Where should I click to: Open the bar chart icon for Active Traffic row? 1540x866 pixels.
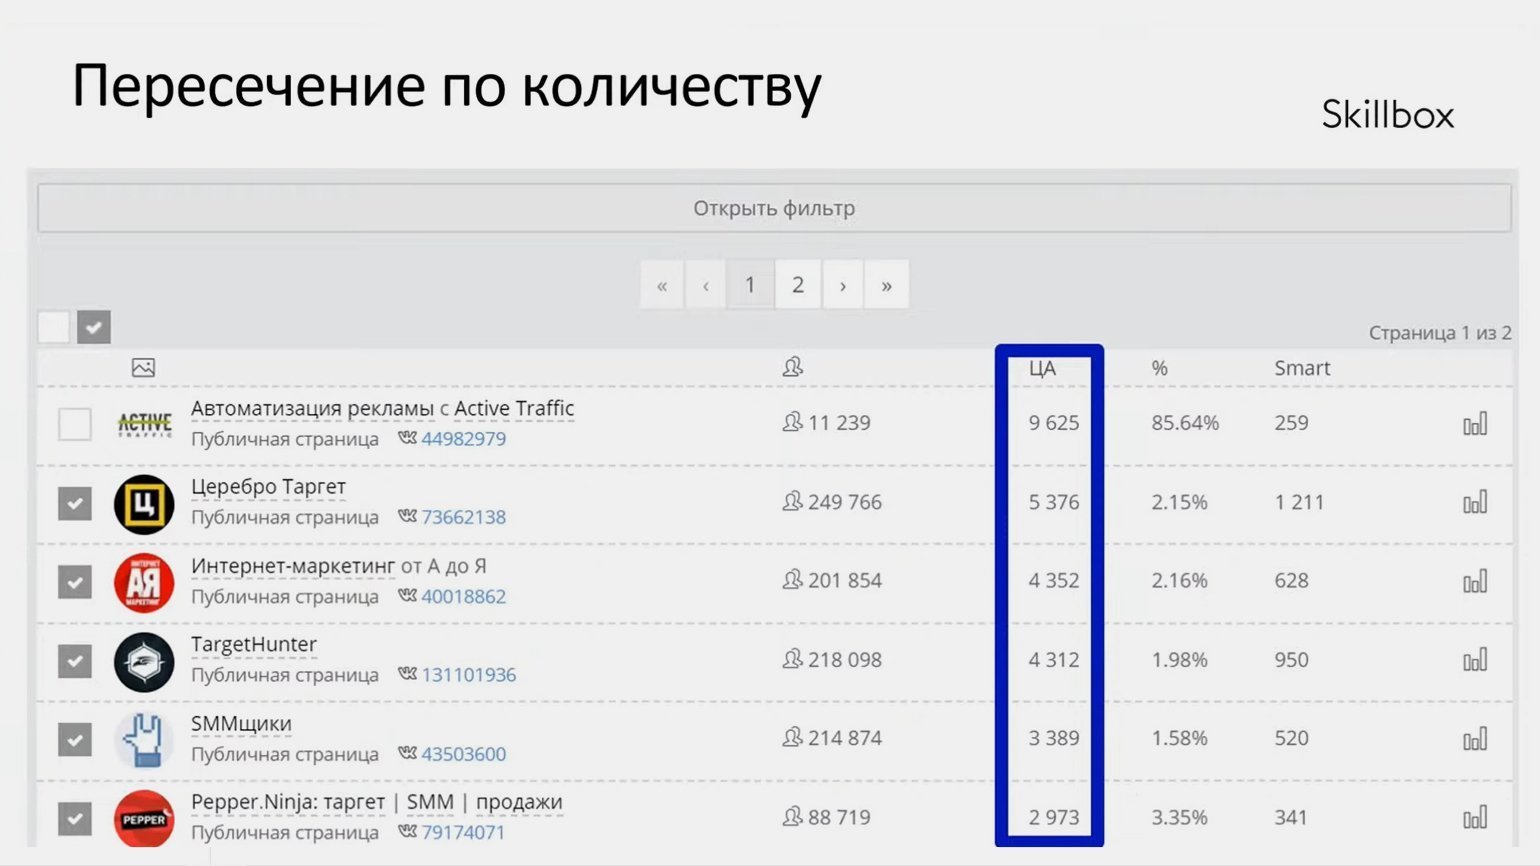pos(1475,424)
